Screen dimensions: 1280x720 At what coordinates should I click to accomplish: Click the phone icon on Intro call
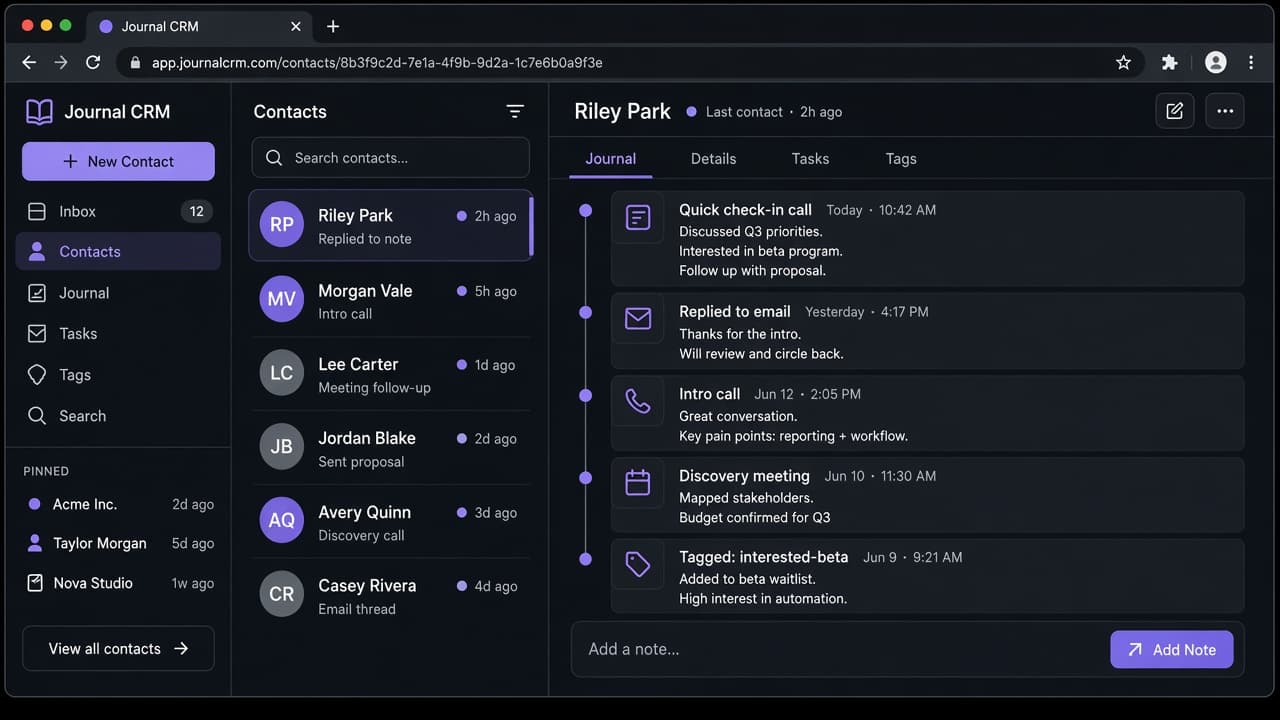click(x=638, y=401)
